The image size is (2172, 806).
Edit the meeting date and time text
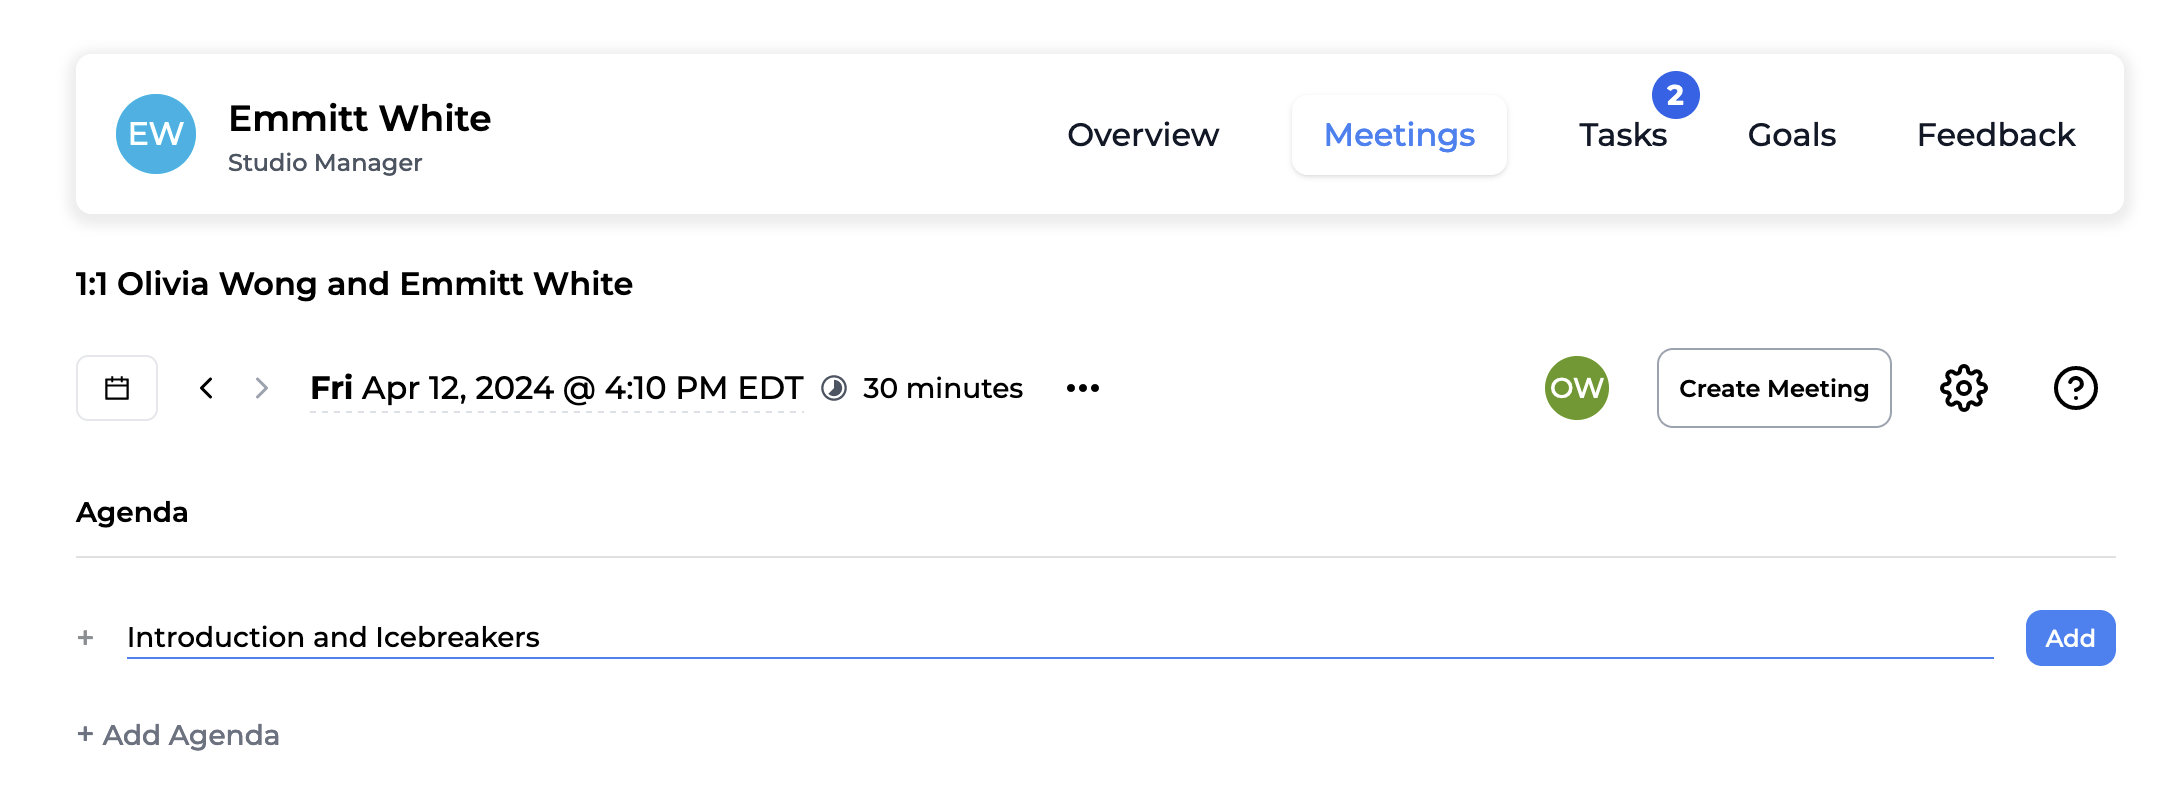(x=556, y=388)
